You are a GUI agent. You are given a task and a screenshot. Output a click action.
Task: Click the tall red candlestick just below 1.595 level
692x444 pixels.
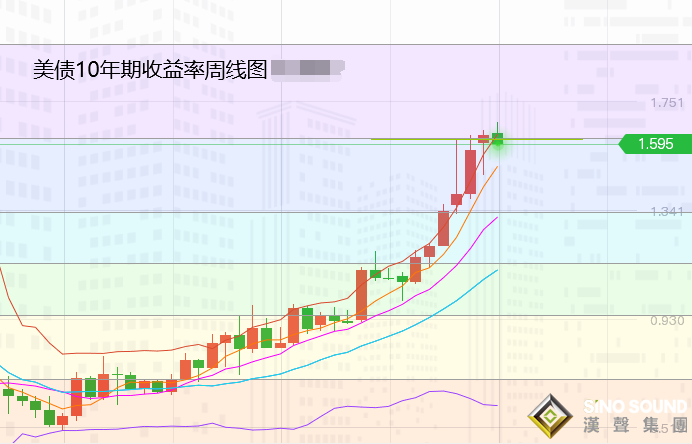[x=470, y=171]
